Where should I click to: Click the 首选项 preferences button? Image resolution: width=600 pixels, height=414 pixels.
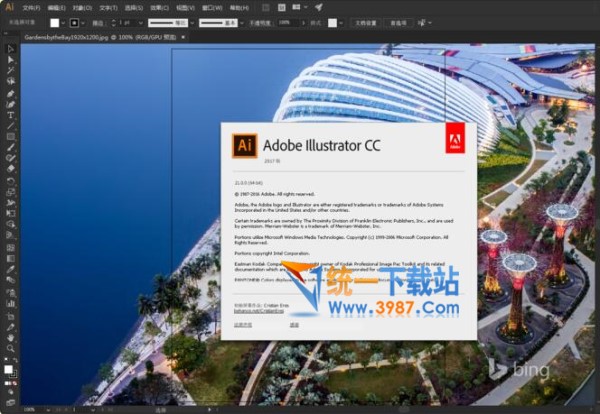pos(398,23)
